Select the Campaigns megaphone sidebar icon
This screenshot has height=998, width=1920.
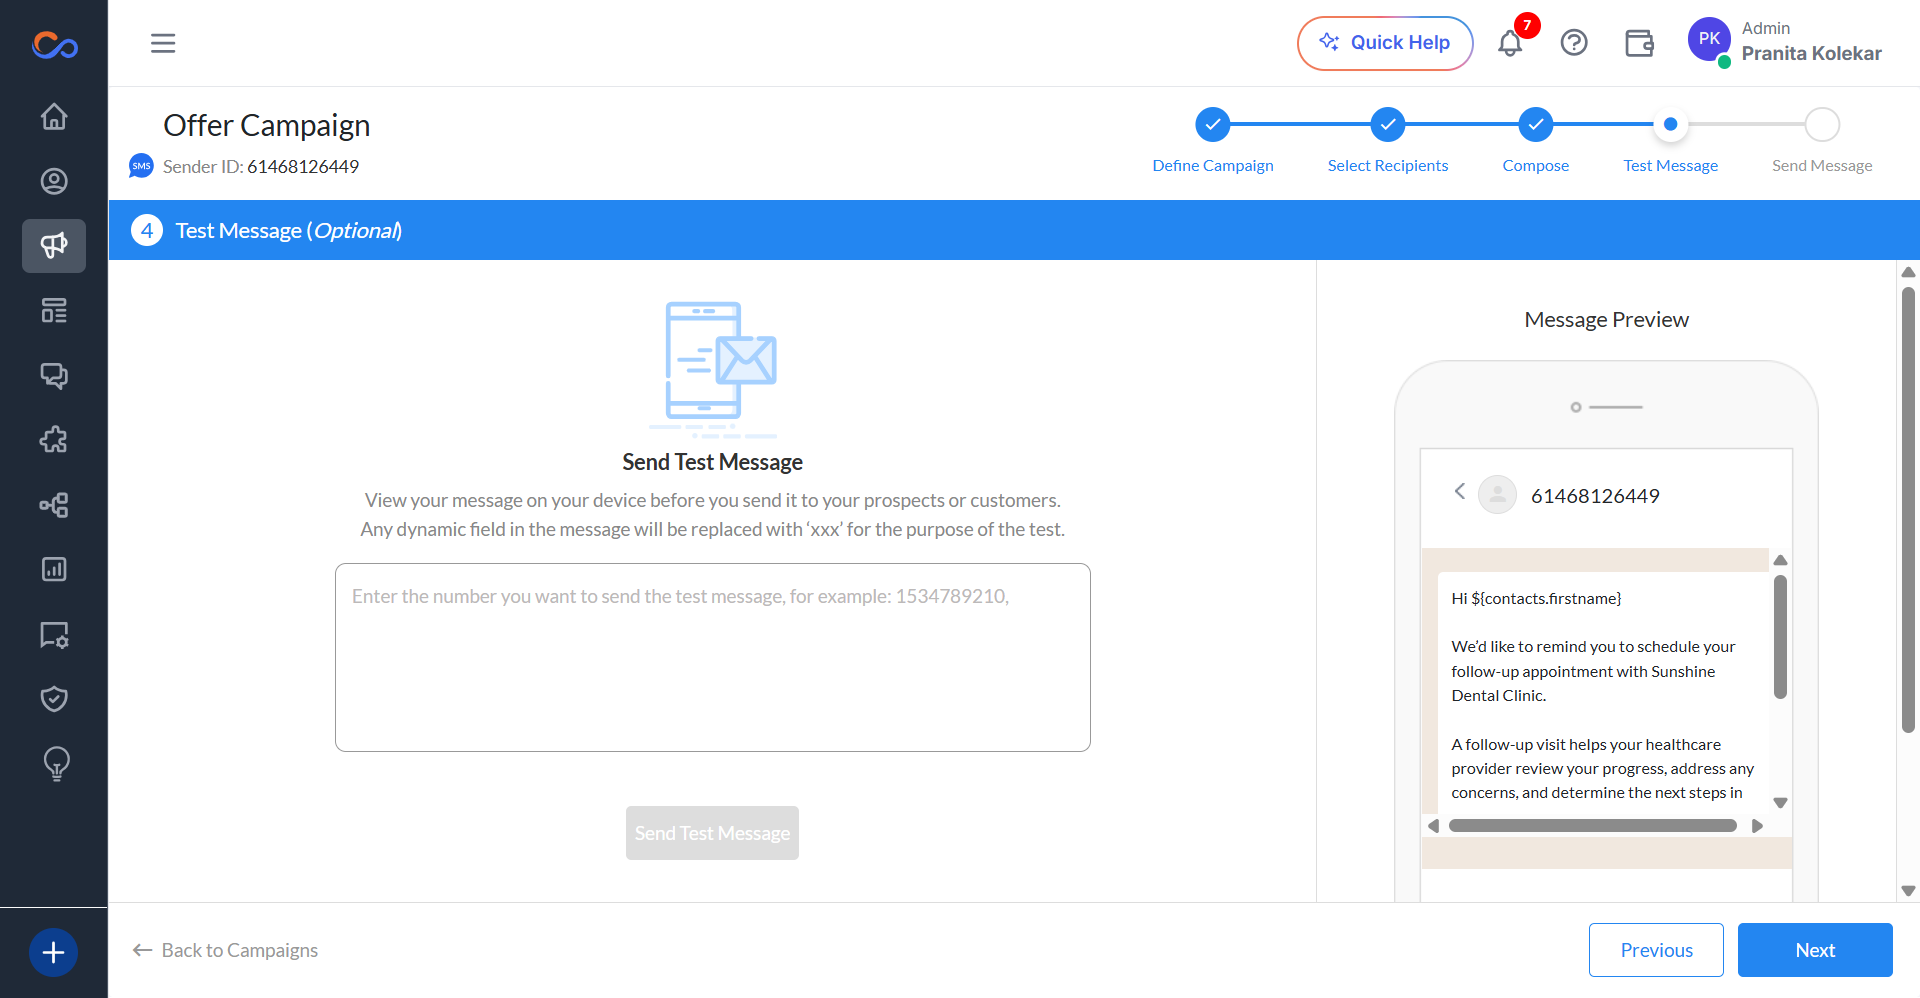pyautogui.click(x=54, y=246)
